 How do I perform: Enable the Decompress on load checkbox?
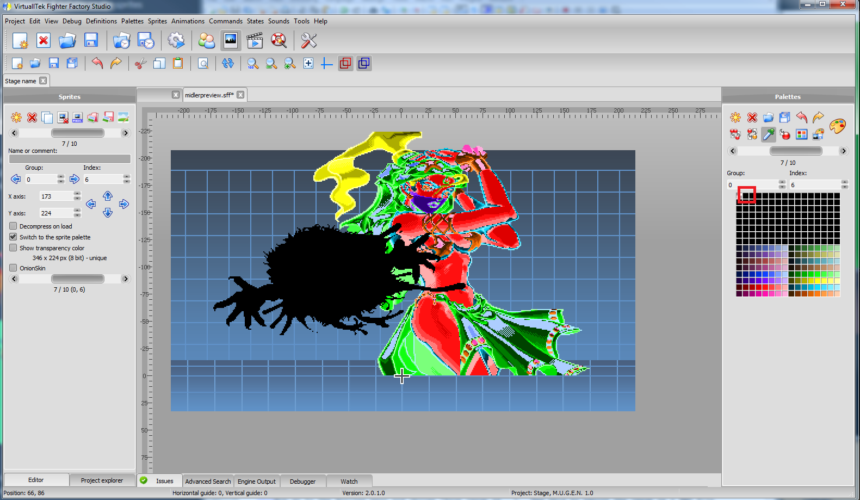13,226
